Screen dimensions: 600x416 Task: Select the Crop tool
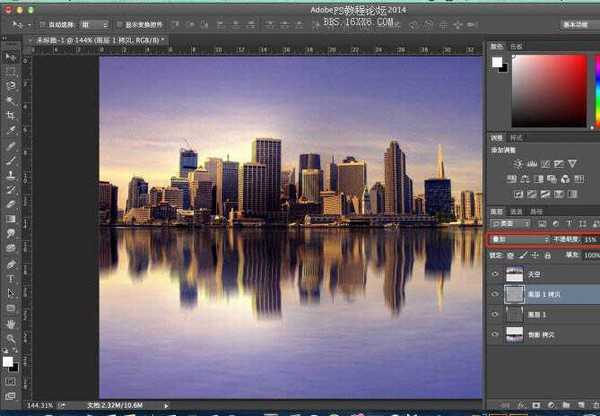pyautogui.click(x=11, y=115)
